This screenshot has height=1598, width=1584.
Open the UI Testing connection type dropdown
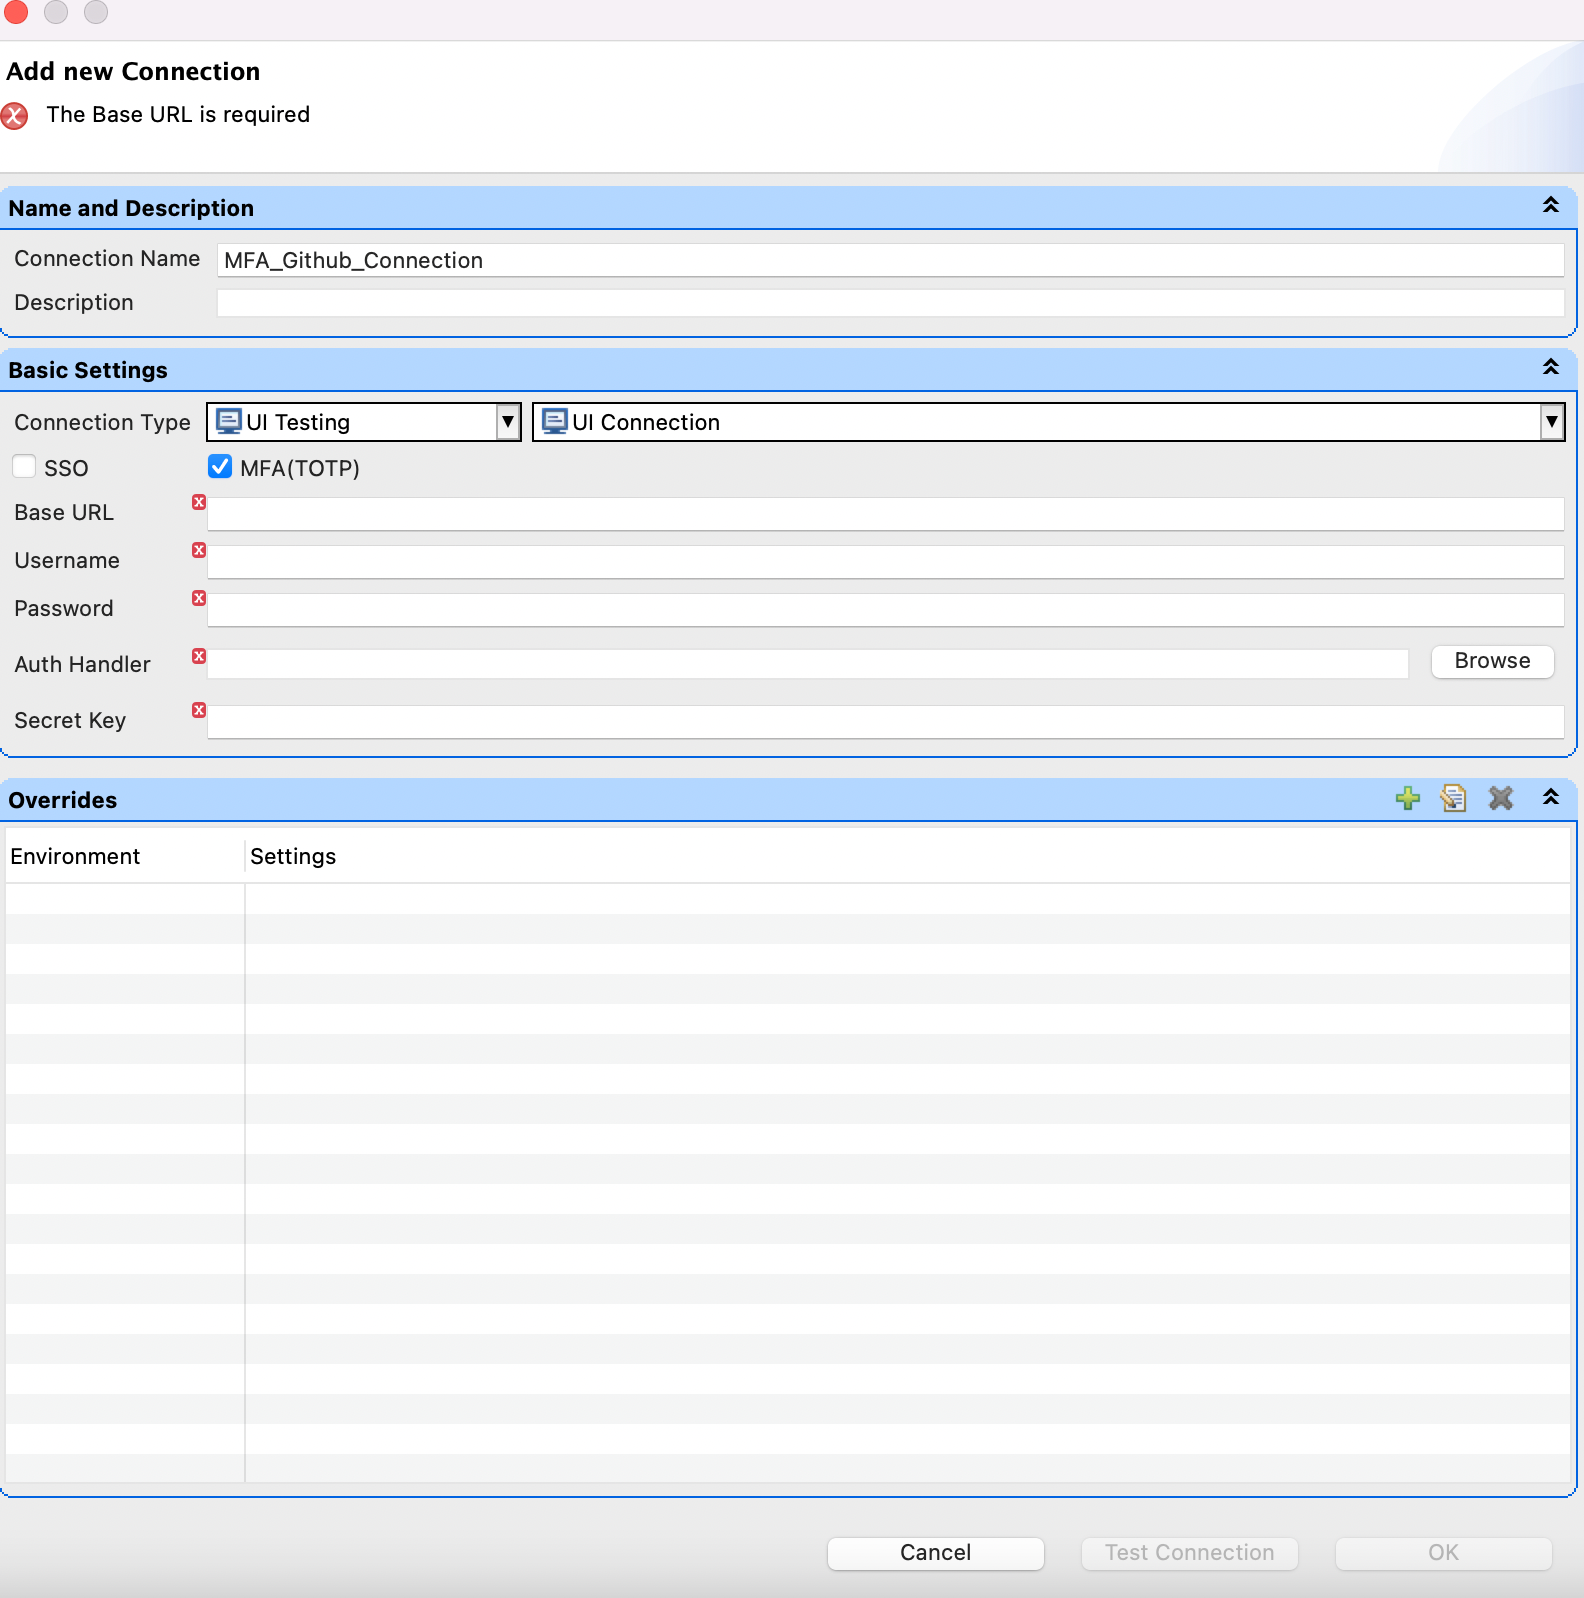coord(508,422)
